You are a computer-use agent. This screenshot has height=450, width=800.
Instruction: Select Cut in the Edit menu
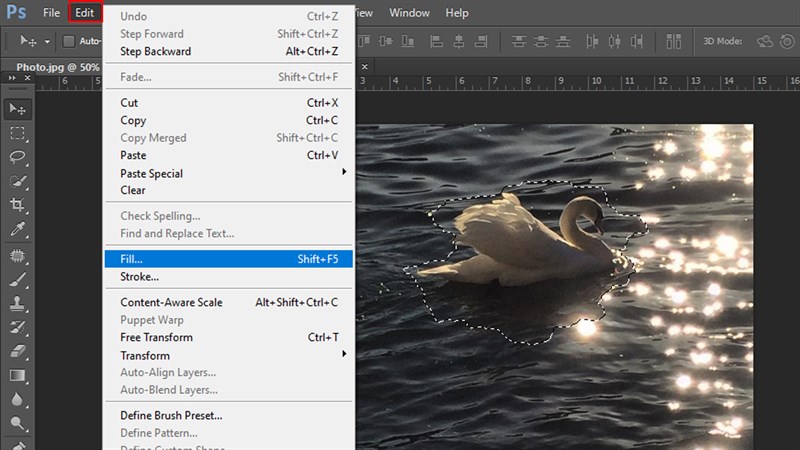[x=229, y=103]
